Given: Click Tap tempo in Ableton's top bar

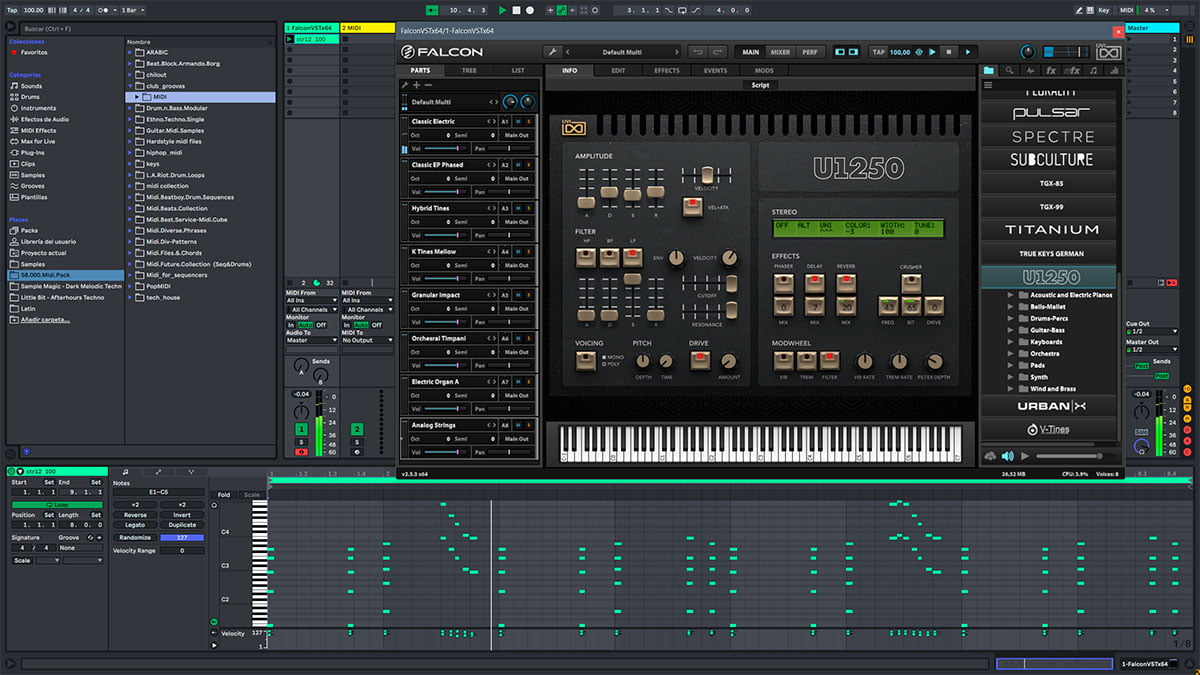Looking at the screenshot, I should tap(12, 10).
